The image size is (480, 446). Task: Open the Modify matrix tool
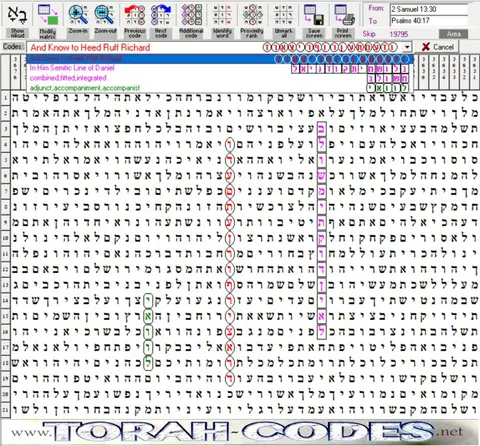[x=48, y=14]
